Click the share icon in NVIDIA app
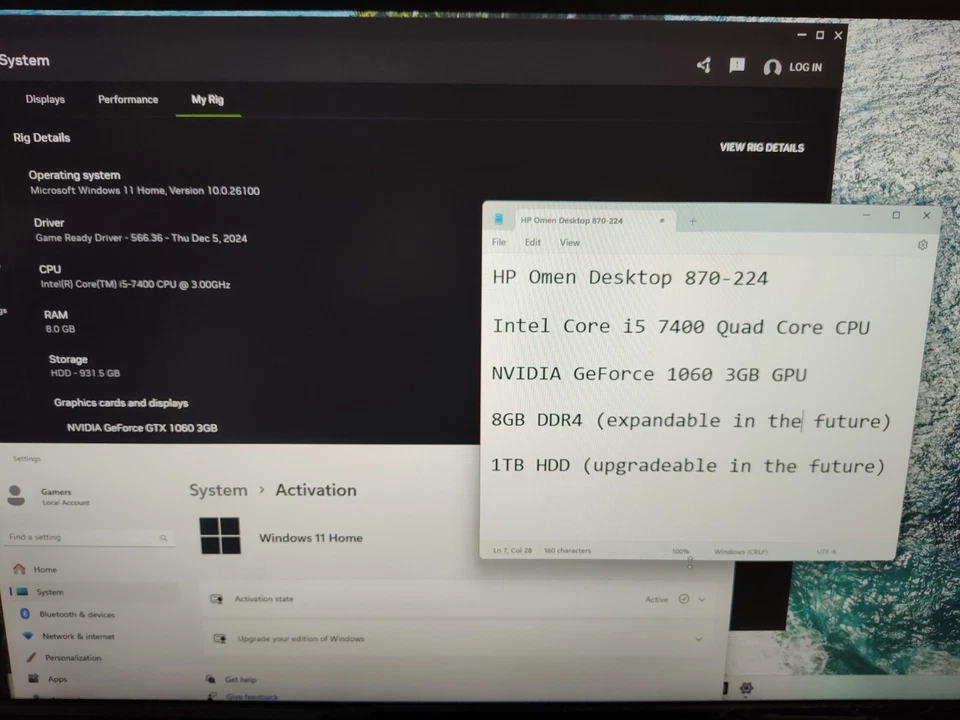 tap(704, 65)
